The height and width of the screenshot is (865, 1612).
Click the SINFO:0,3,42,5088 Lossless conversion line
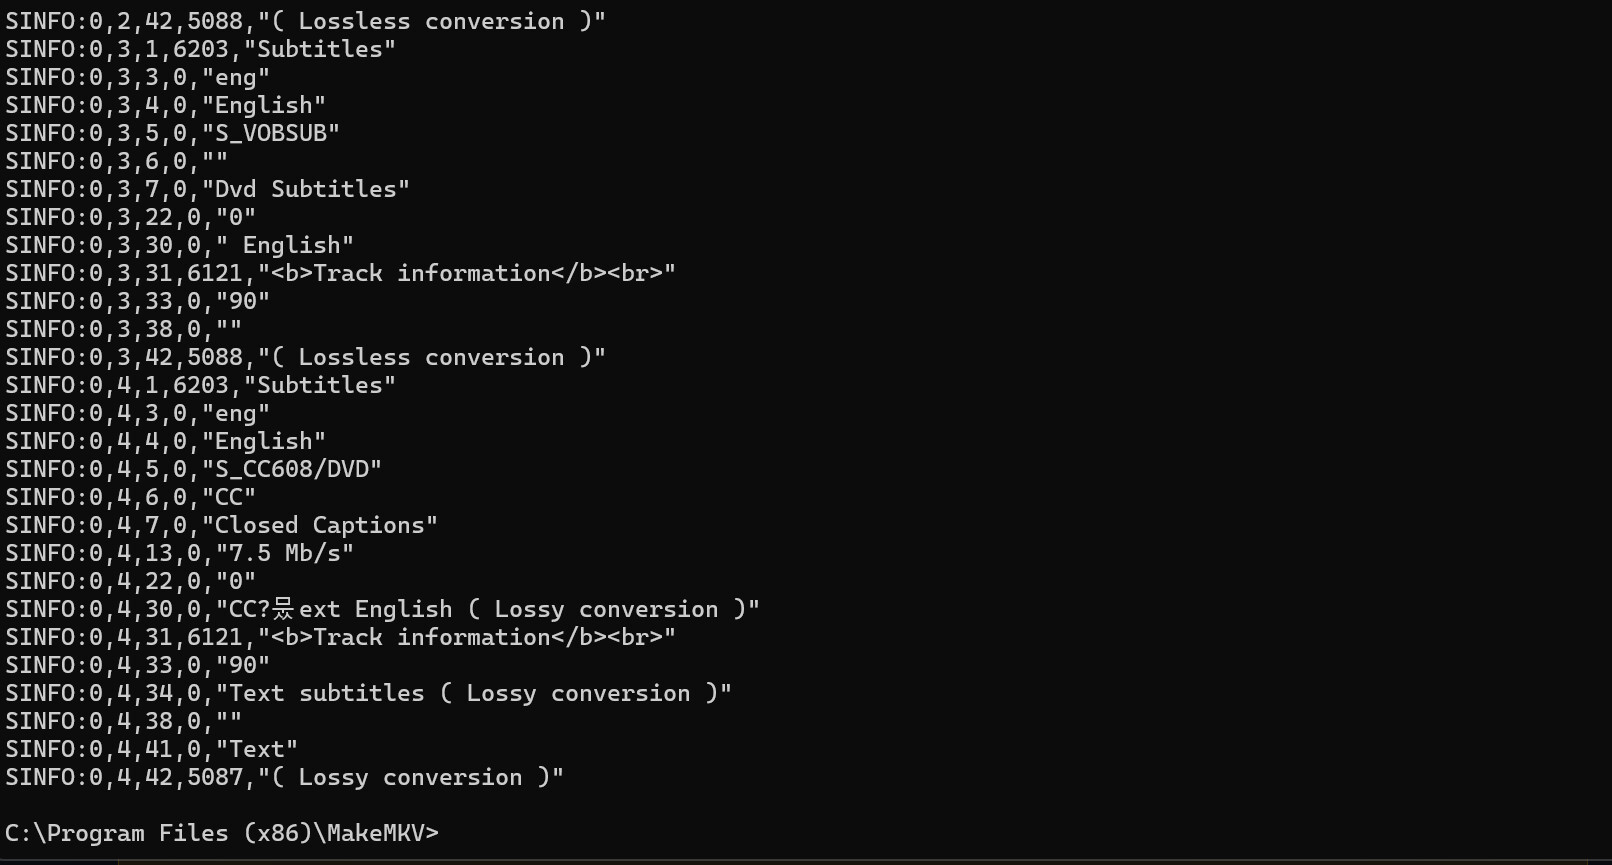click(306, 357)
